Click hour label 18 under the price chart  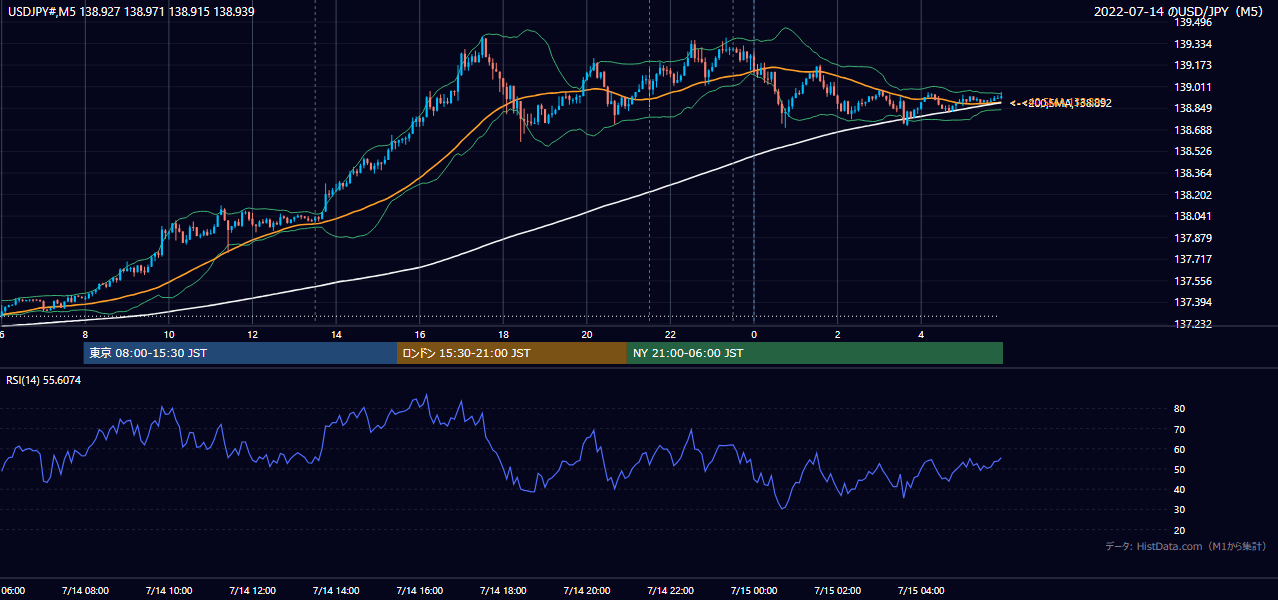503,334
